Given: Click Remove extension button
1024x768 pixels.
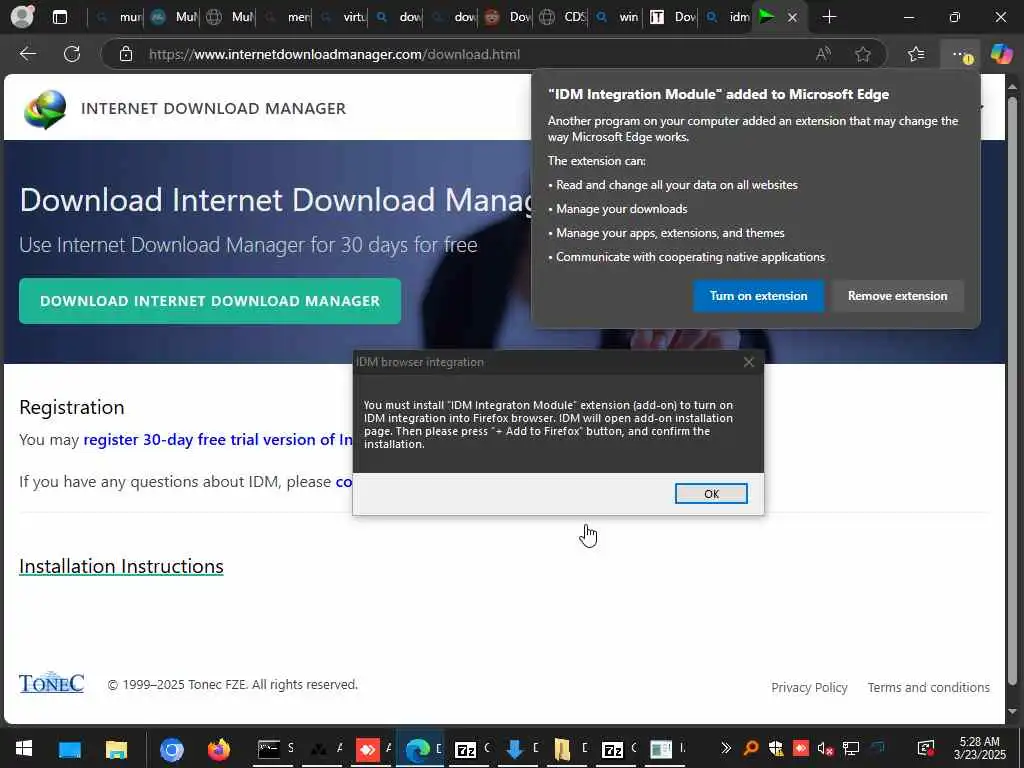Looking at the screenshot, I should (897, 296).
